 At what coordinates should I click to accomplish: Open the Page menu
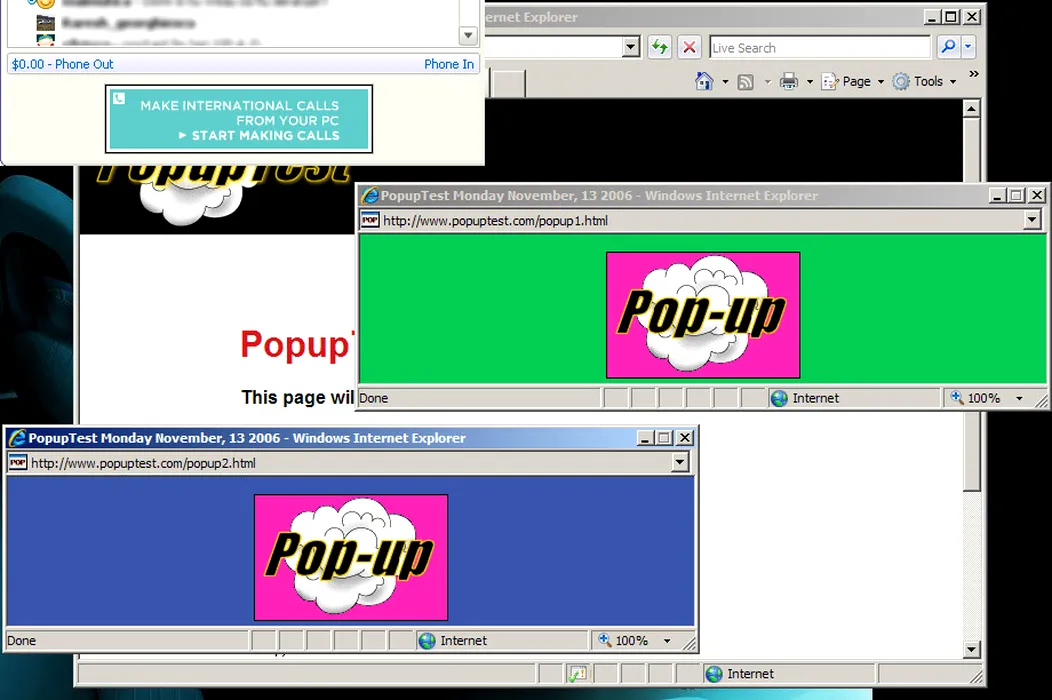853,81
